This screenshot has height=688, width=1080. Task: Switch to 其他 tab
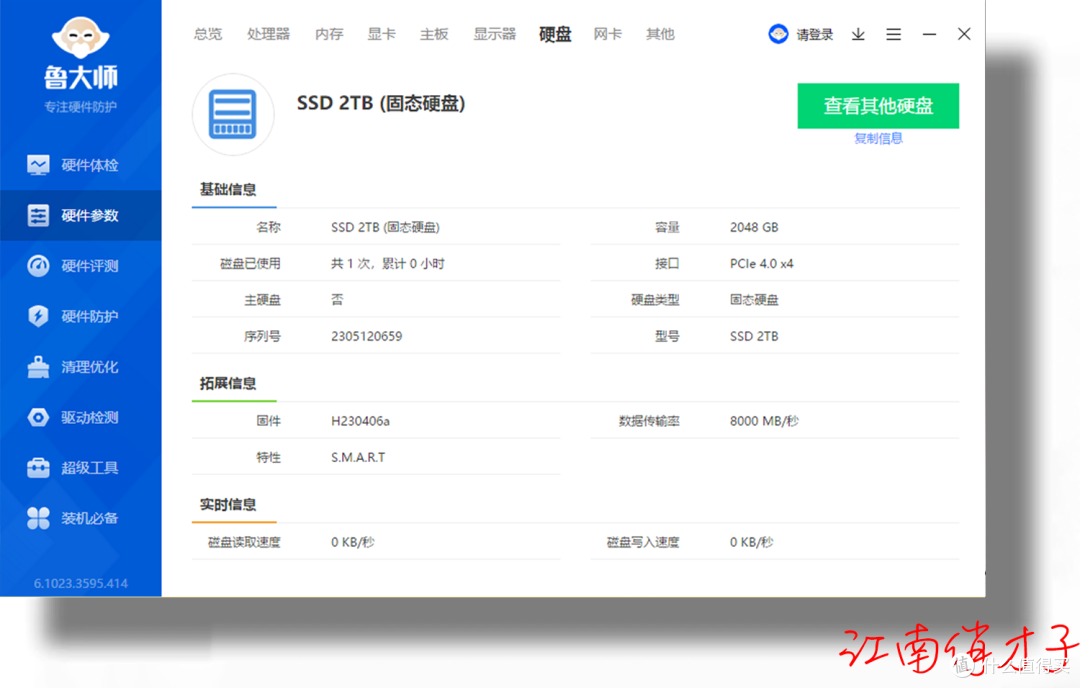(x=661, y=34)
